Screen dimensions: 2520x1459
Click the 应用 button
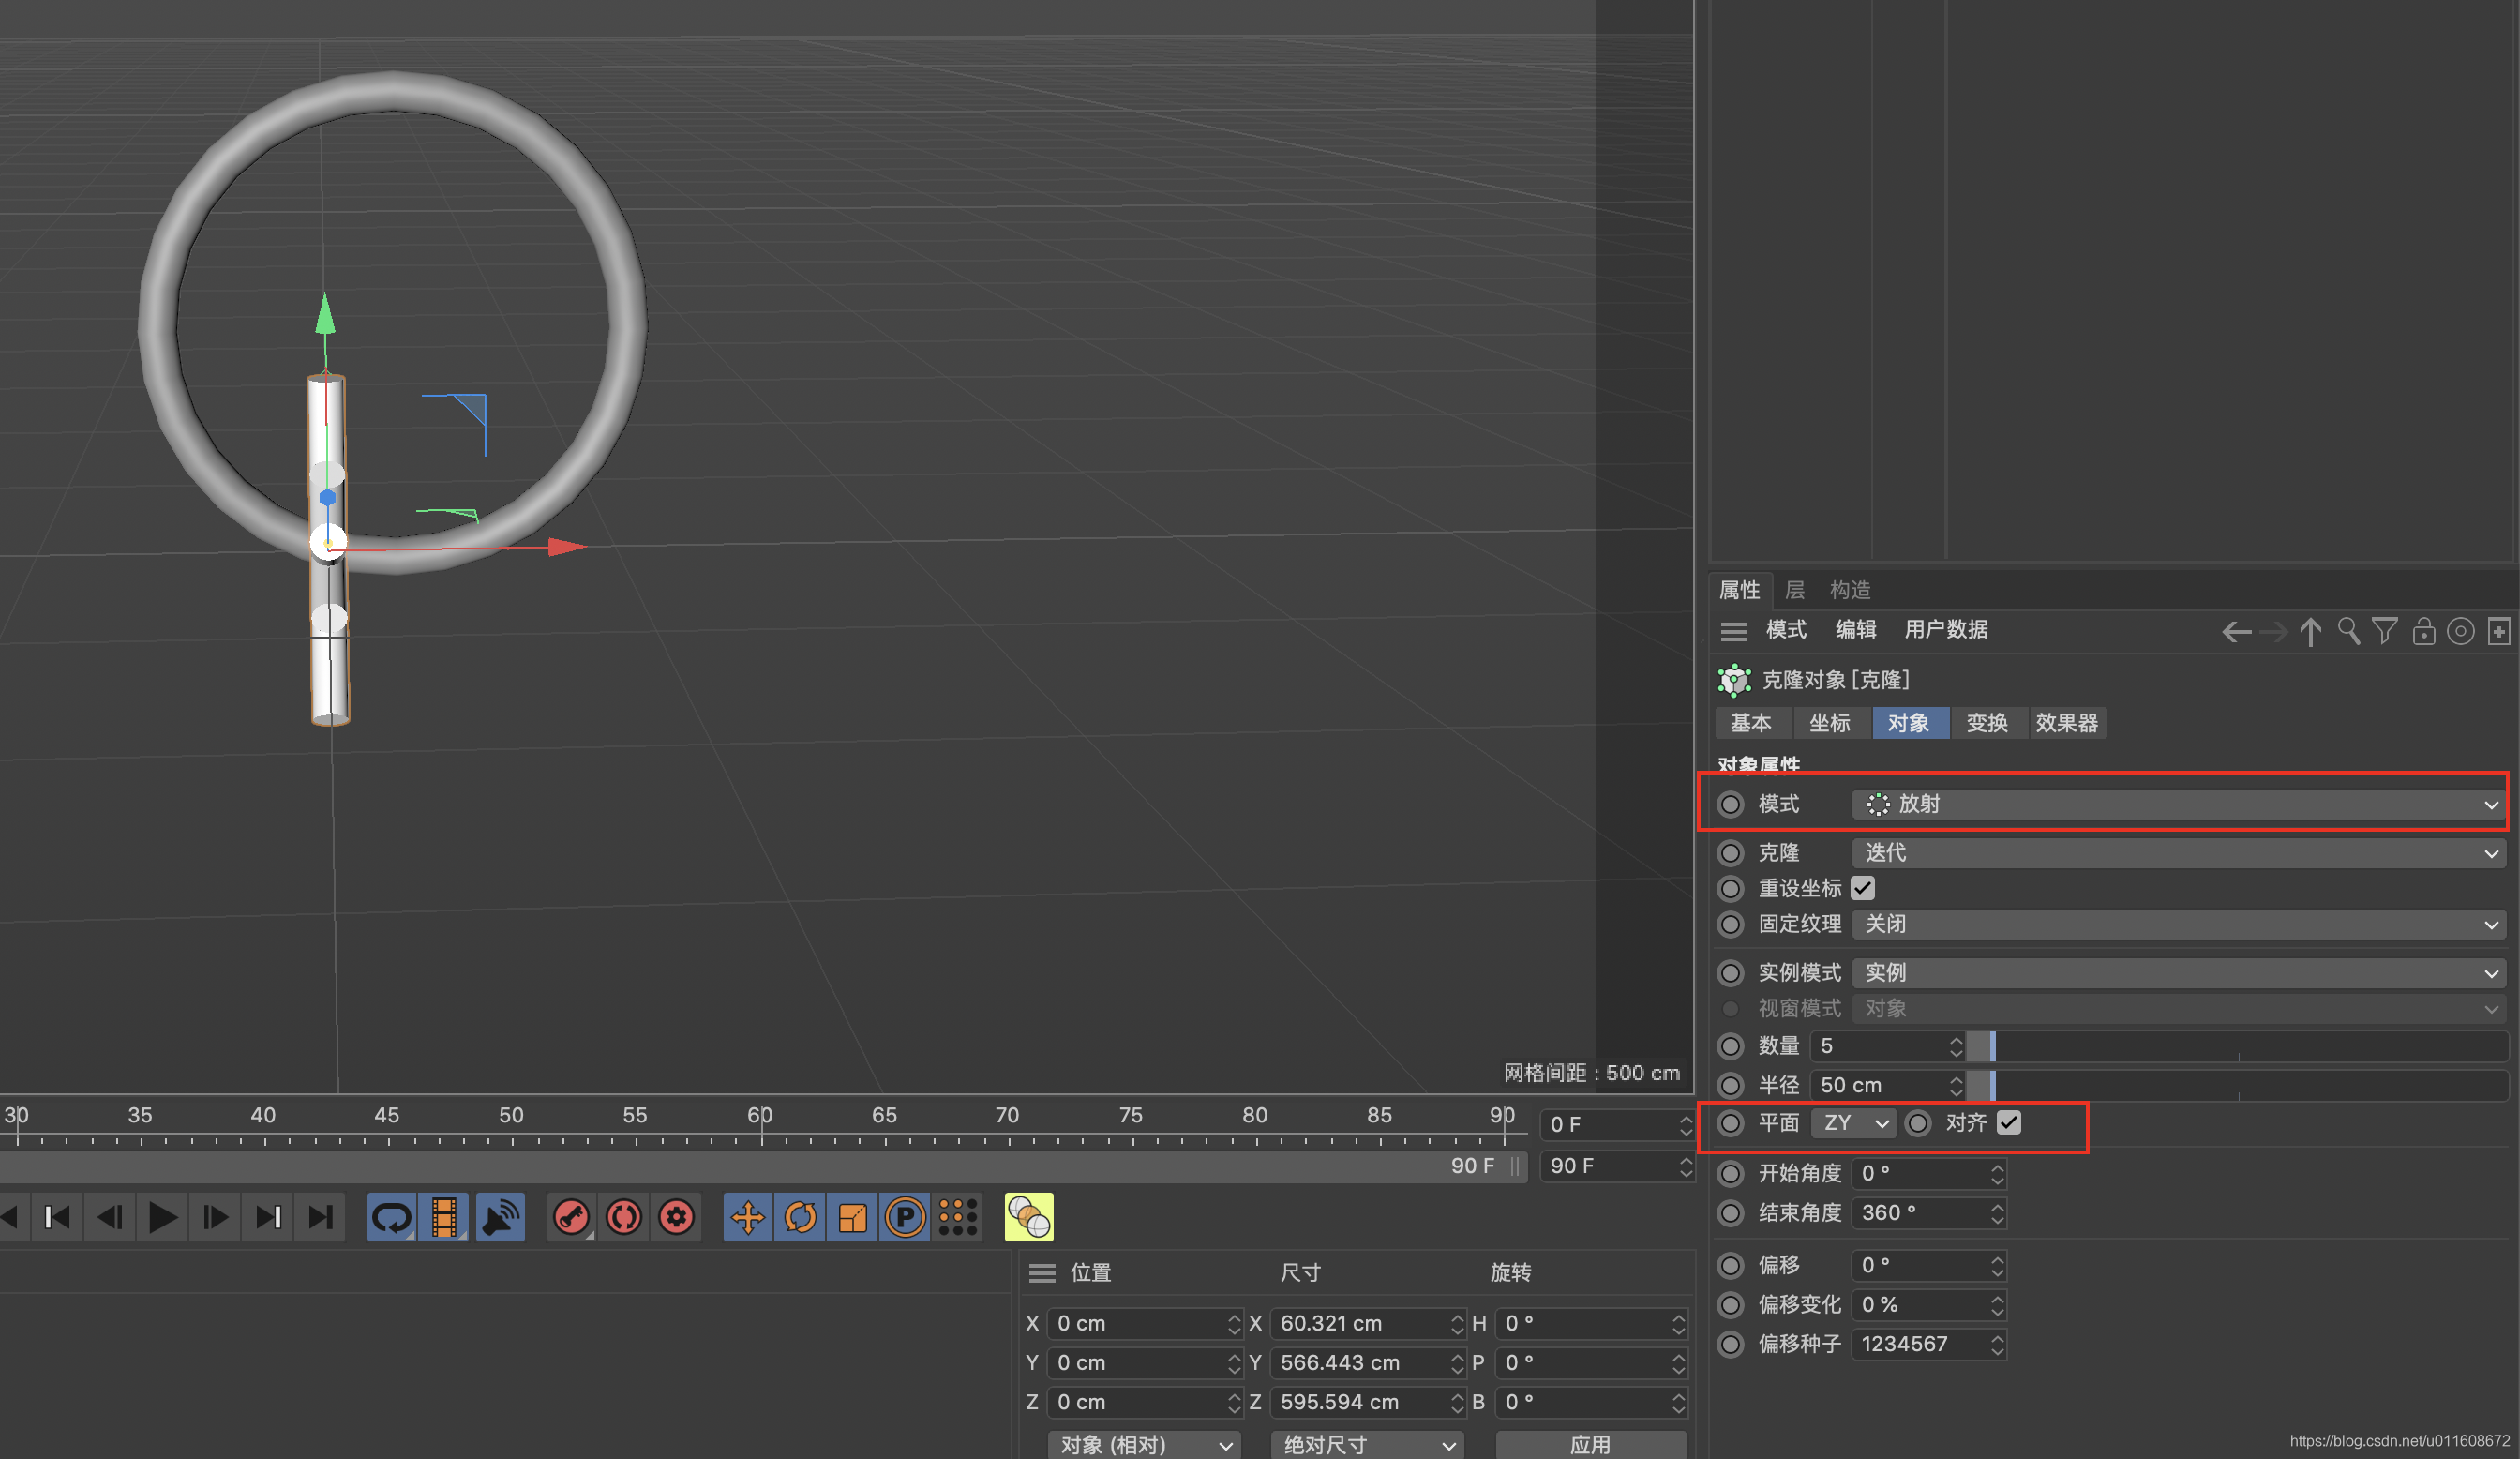pyautogui.click(x=1589, y=1444)
